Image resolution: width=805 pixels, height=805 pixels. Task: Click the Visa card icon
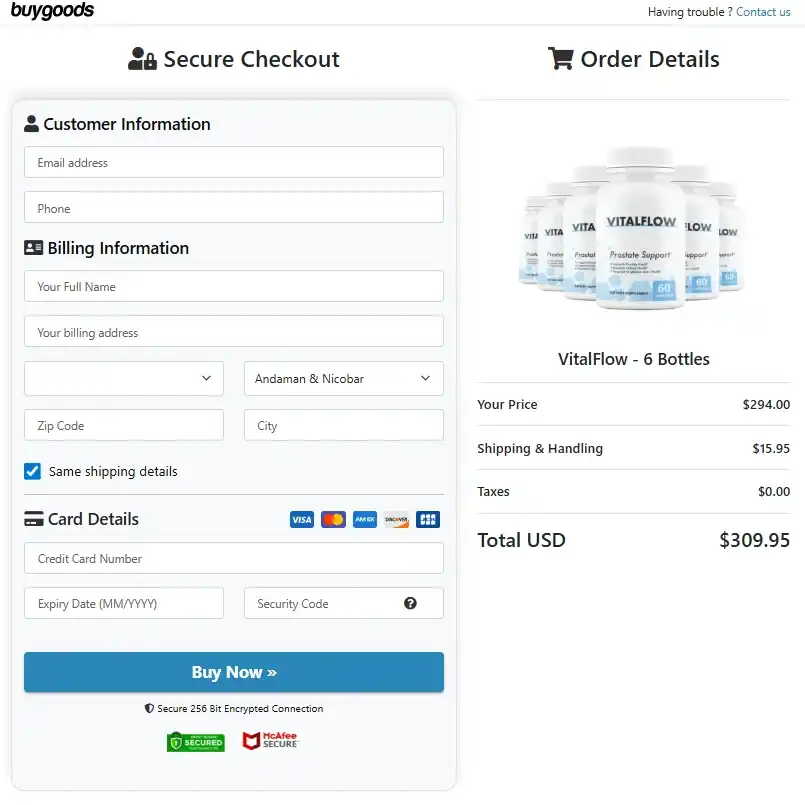pyautogui.click(x=301, y=519)
